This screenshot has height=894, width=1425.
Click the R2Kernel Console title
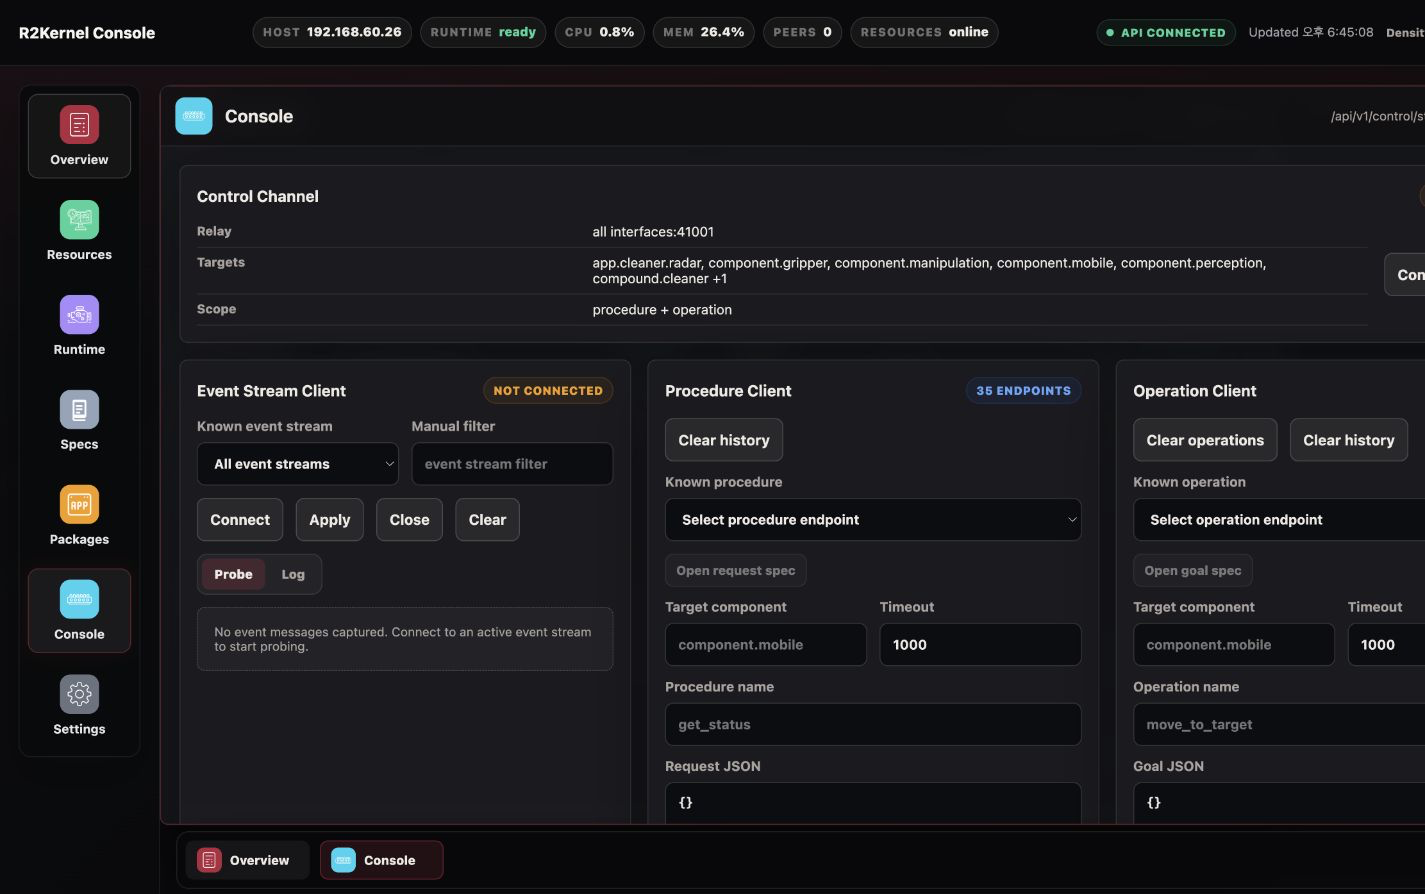click(87, 33)
